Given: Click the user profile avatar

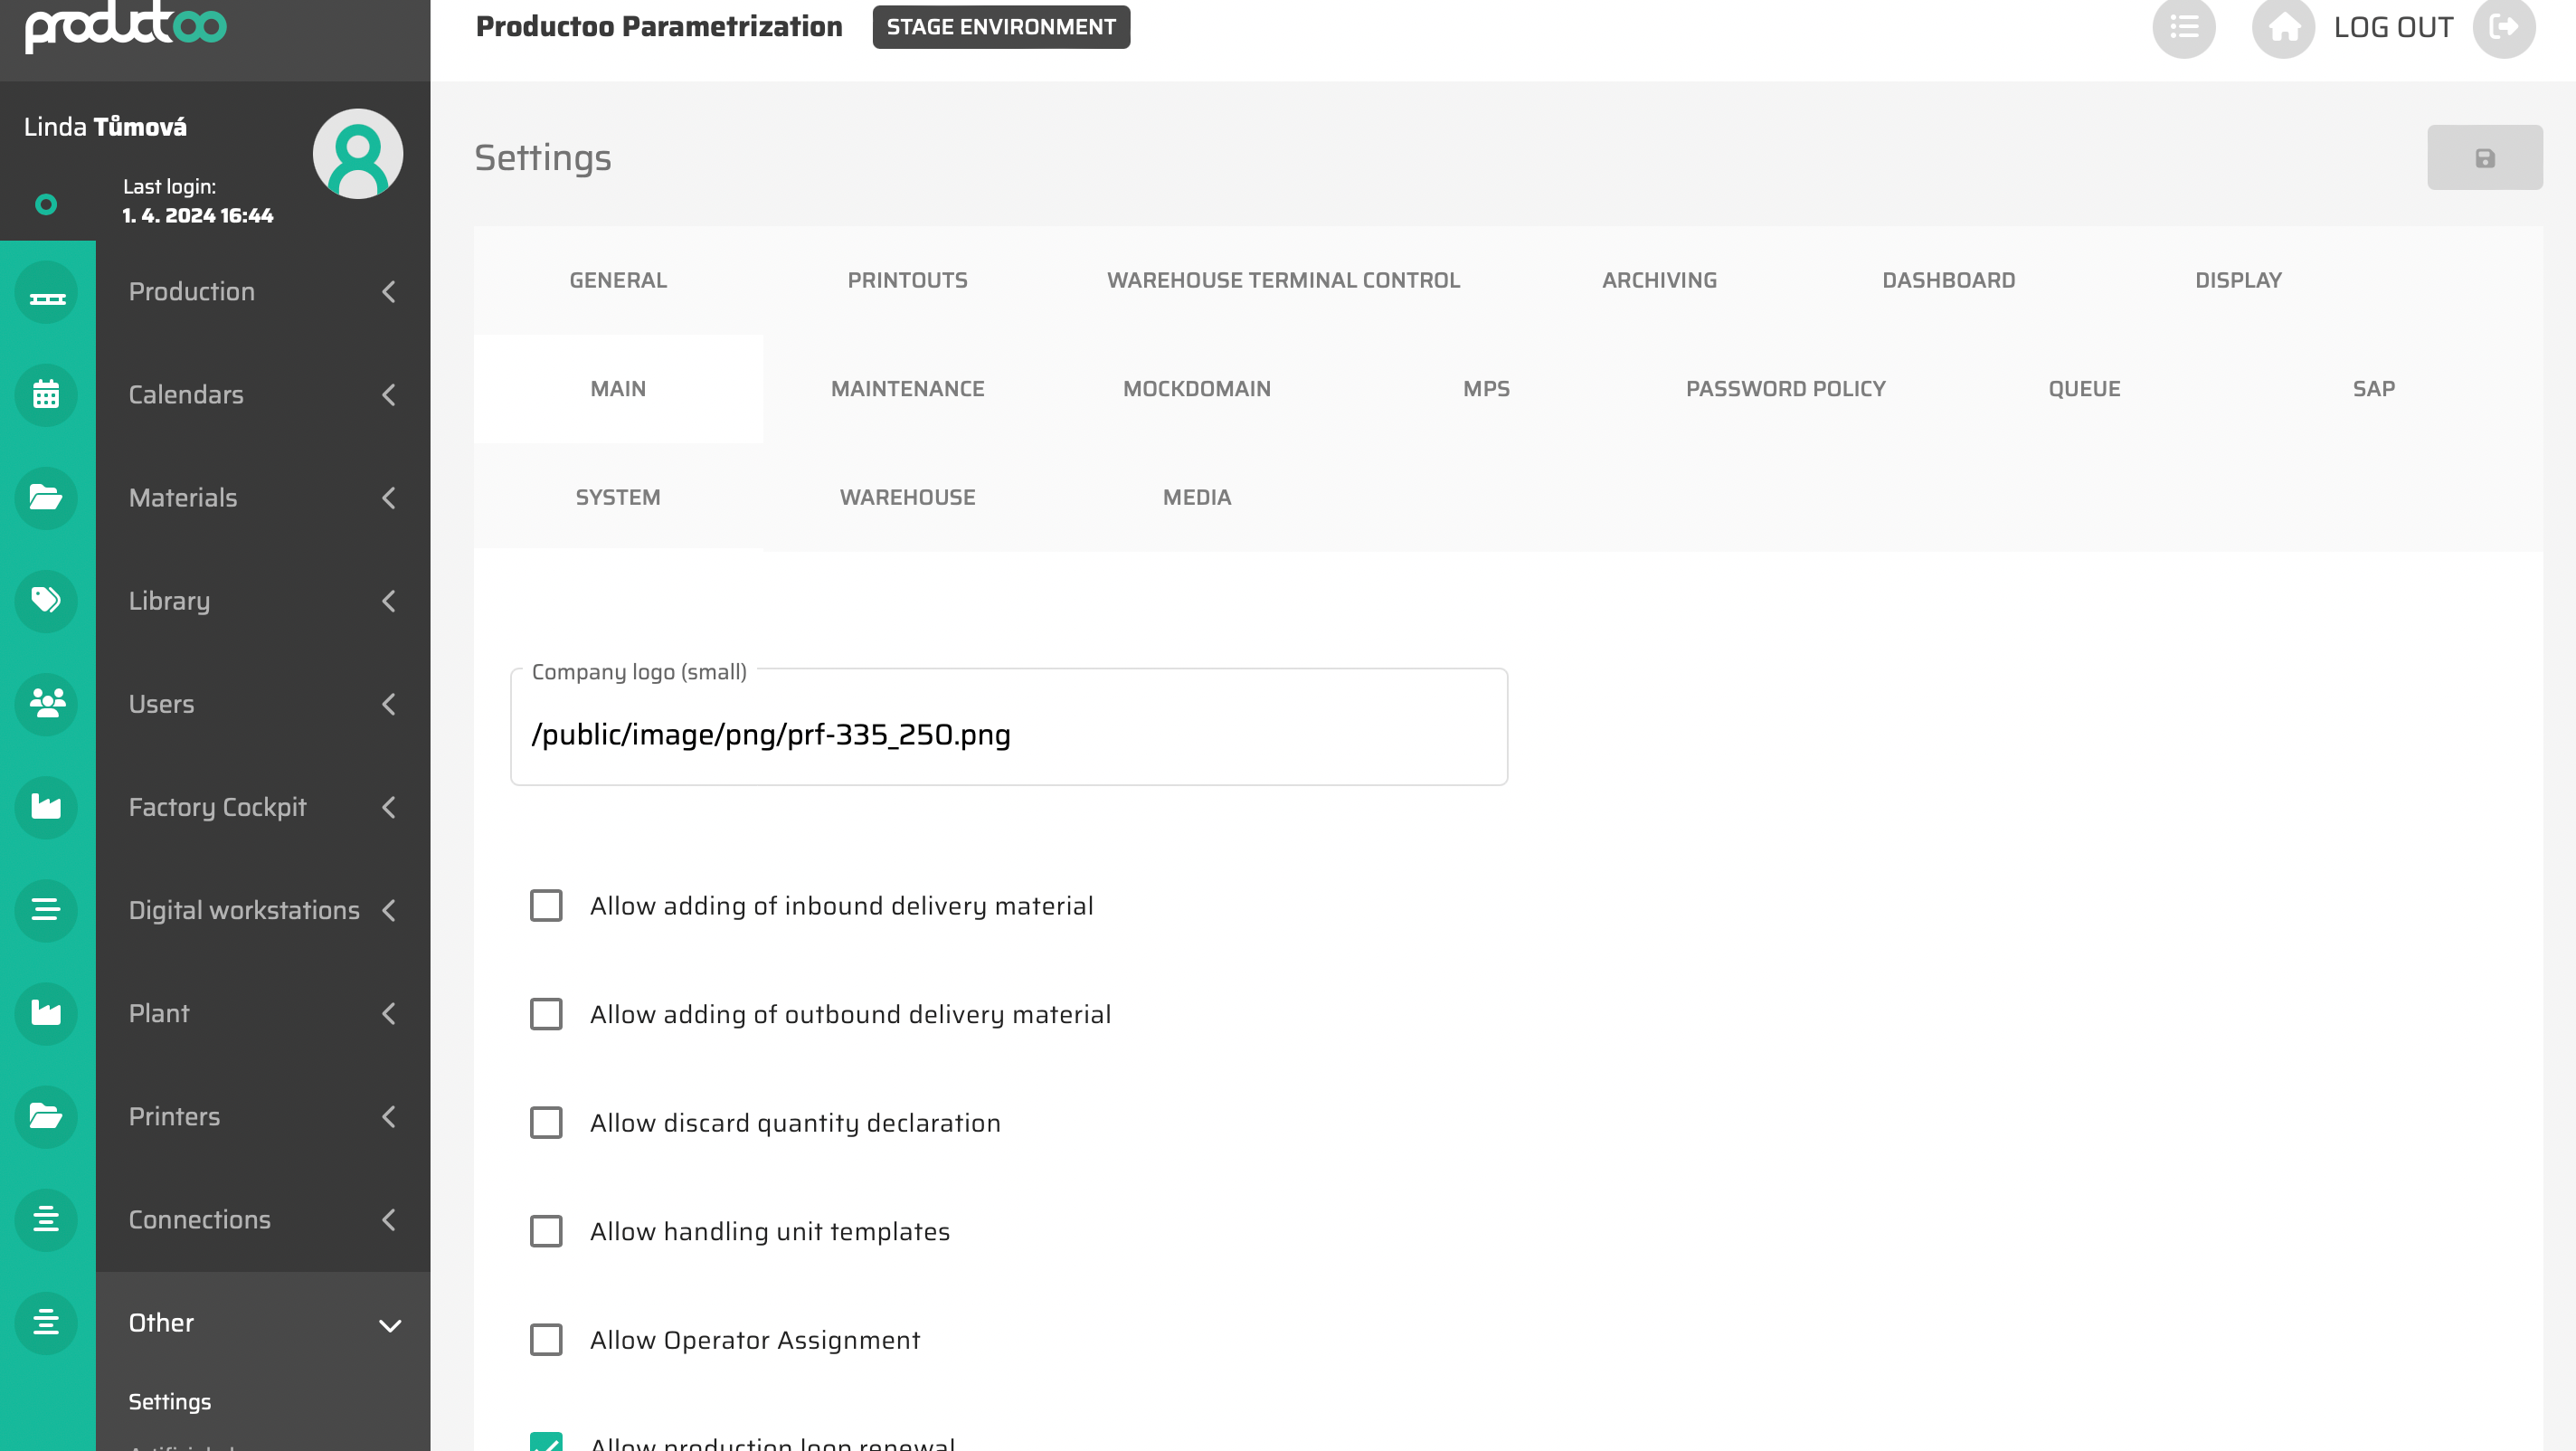Looking at the screenshot, I should [x=357, y=154].
